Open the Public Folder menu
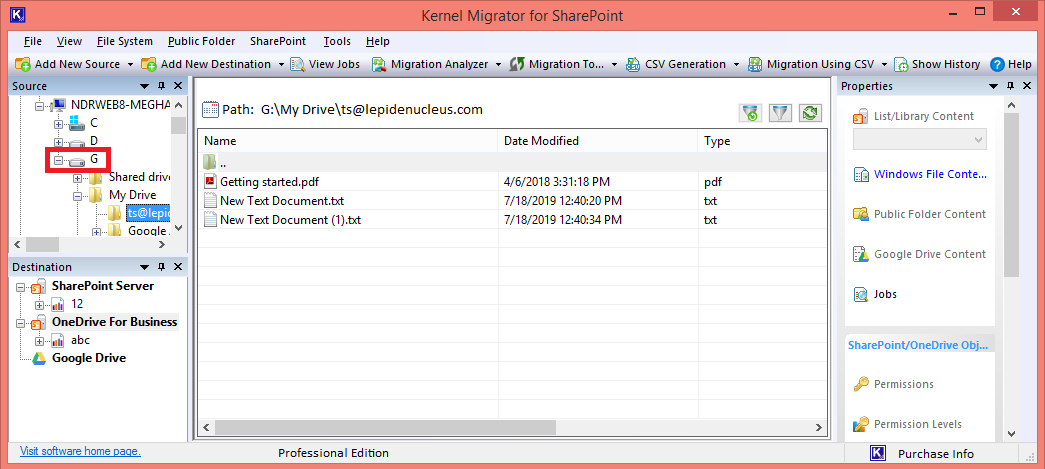 (x=201, y=41)
